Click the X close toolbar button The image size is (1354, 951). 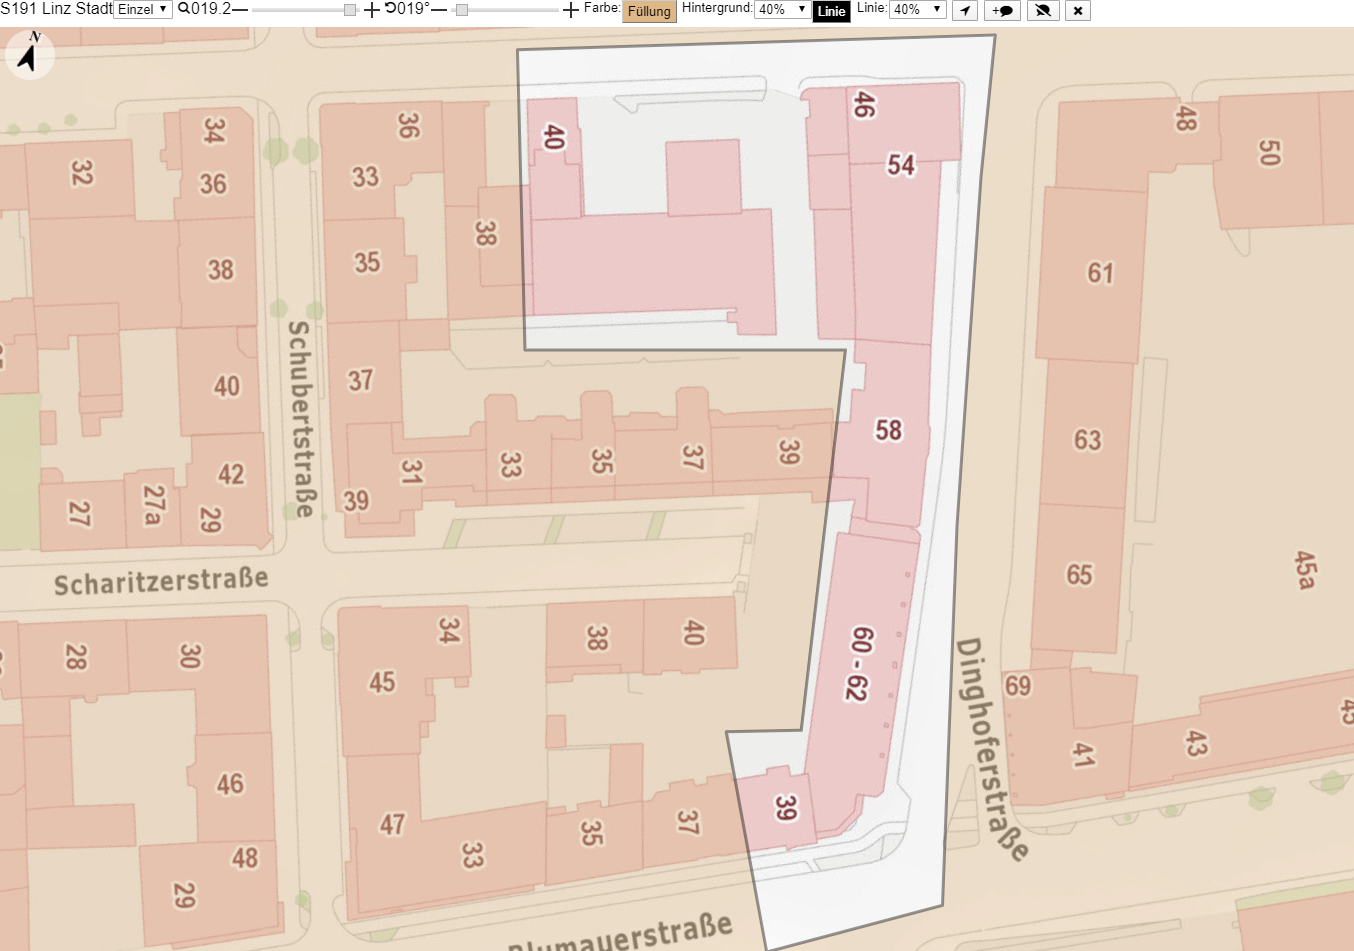(x=1077, y=11)
